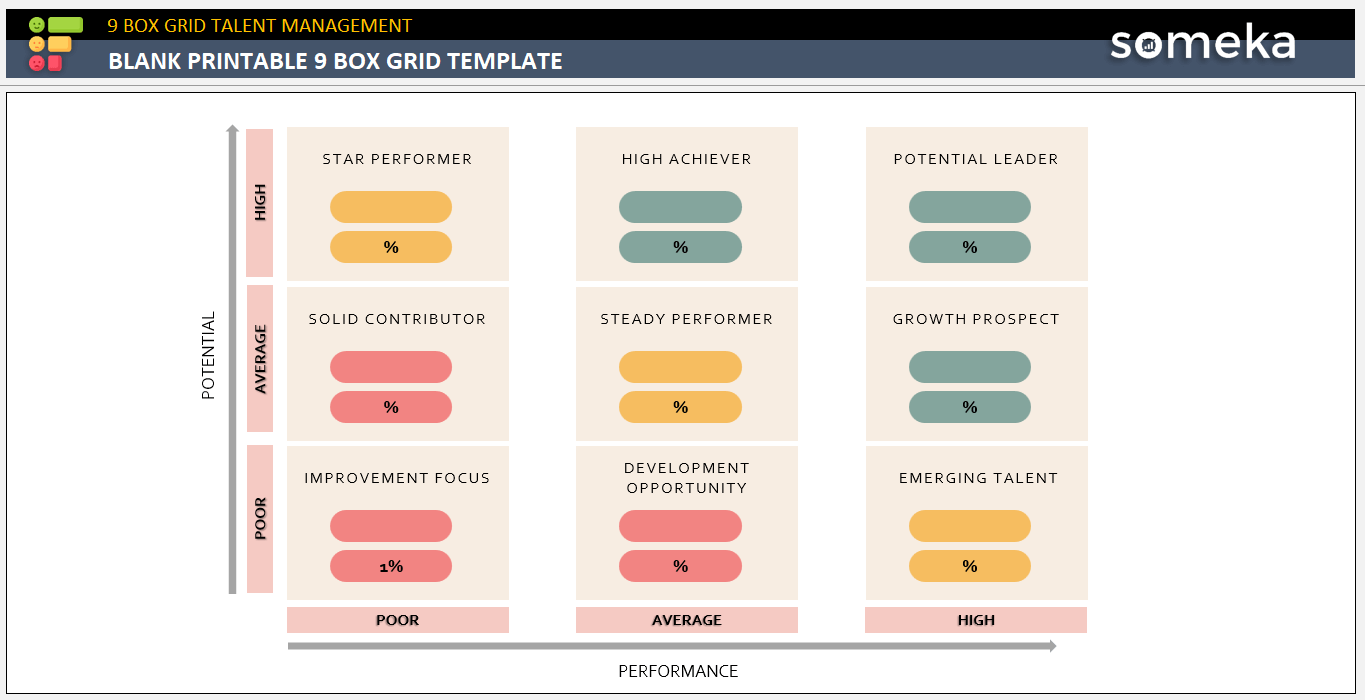This screenshot has height=700, width=1365.
Task: Click the Star Performer percentage pill
Action: coord(391,247)
